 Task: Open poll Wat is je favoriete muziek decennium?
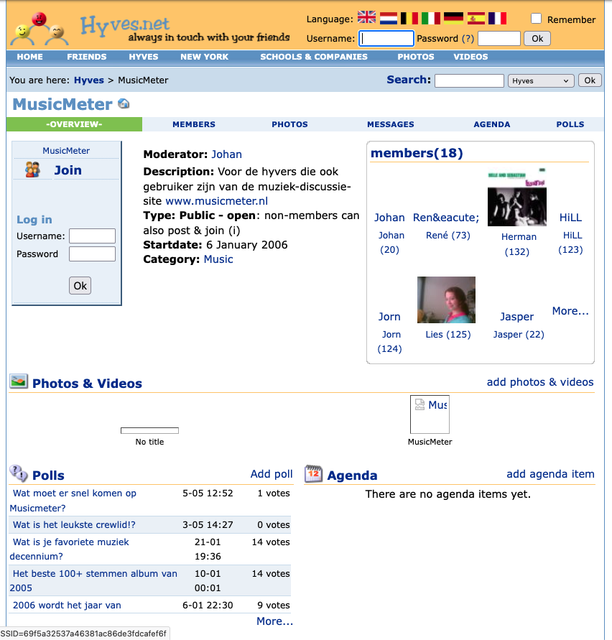pyautogui.click(x=70, y=549)
